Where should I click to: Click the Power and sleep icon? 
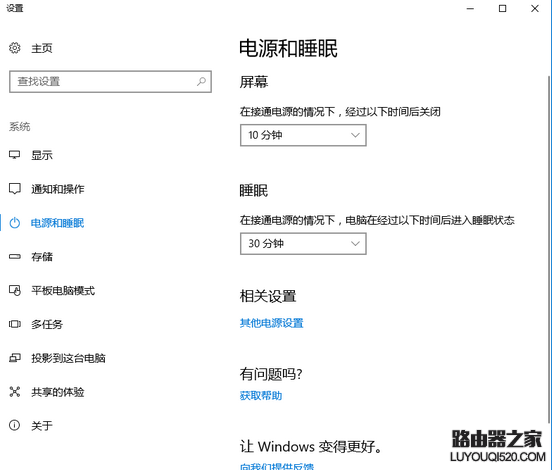pyautogui.click(x=14, y=223)
